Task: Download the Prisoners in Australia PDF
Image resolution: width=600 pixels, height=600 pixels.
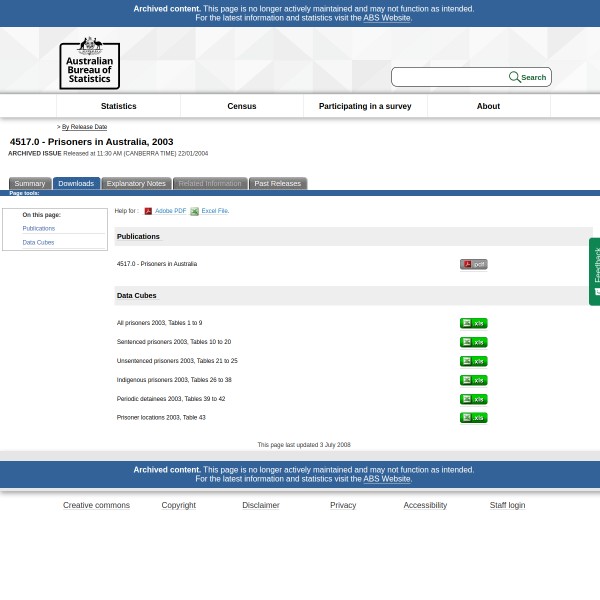Action: [473, 264]
